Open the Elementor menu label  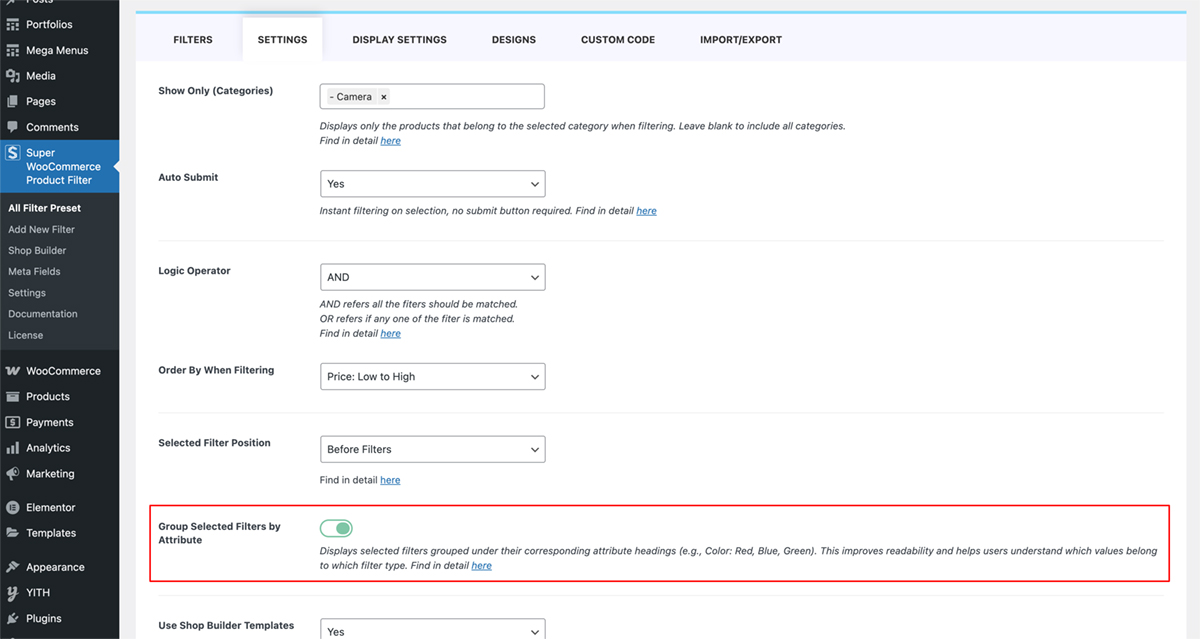51,508
